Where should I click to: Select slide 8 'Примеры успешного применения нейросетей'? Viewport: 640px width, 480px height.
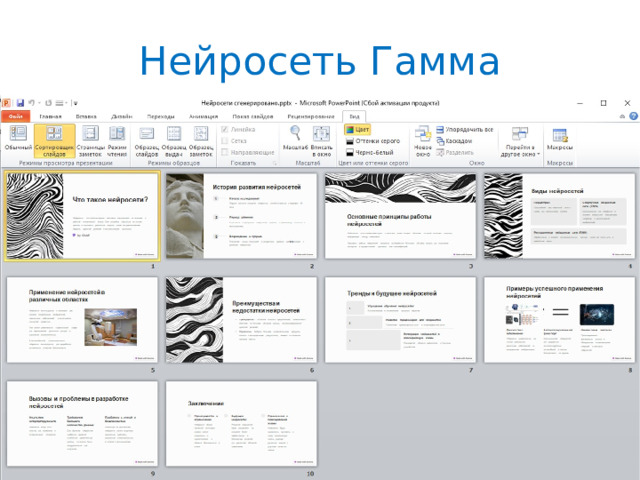[x=560, y=320]
